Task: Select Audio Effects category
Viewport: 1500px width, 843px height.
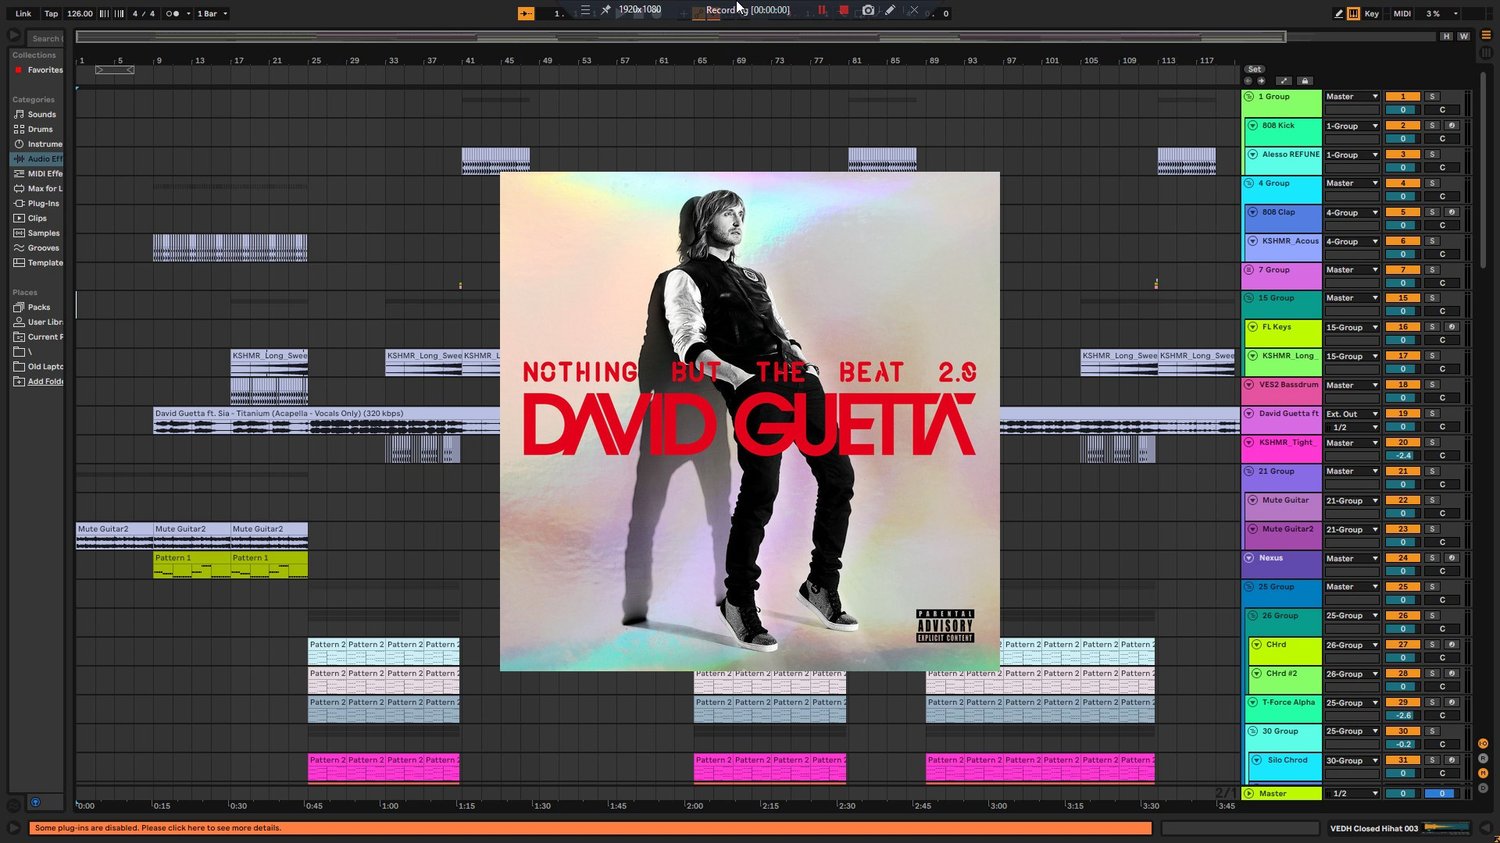Action: point(37,159)
